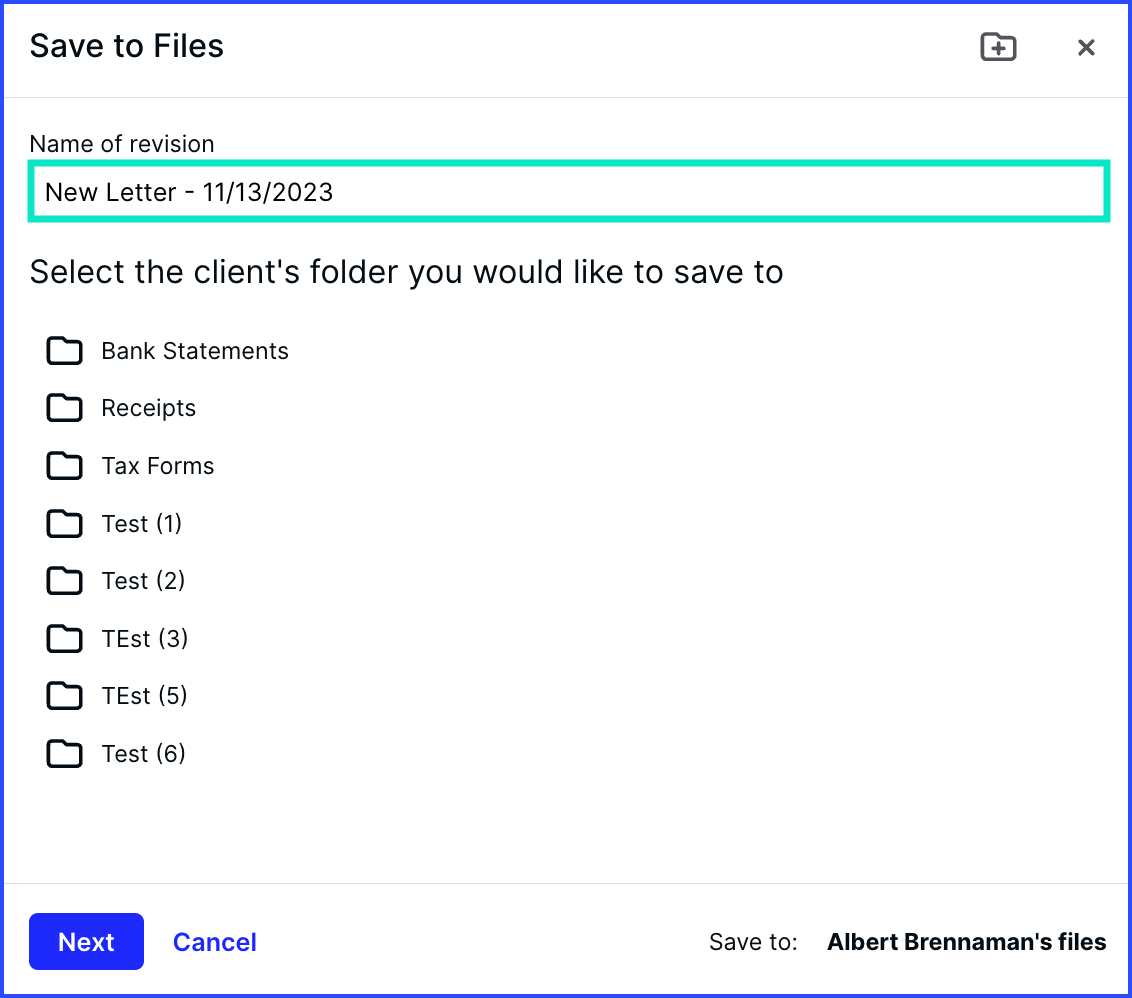Select the folder icon beside Test (1)
The width and height of the screenshot is (1132, 998).
[65, 523]
